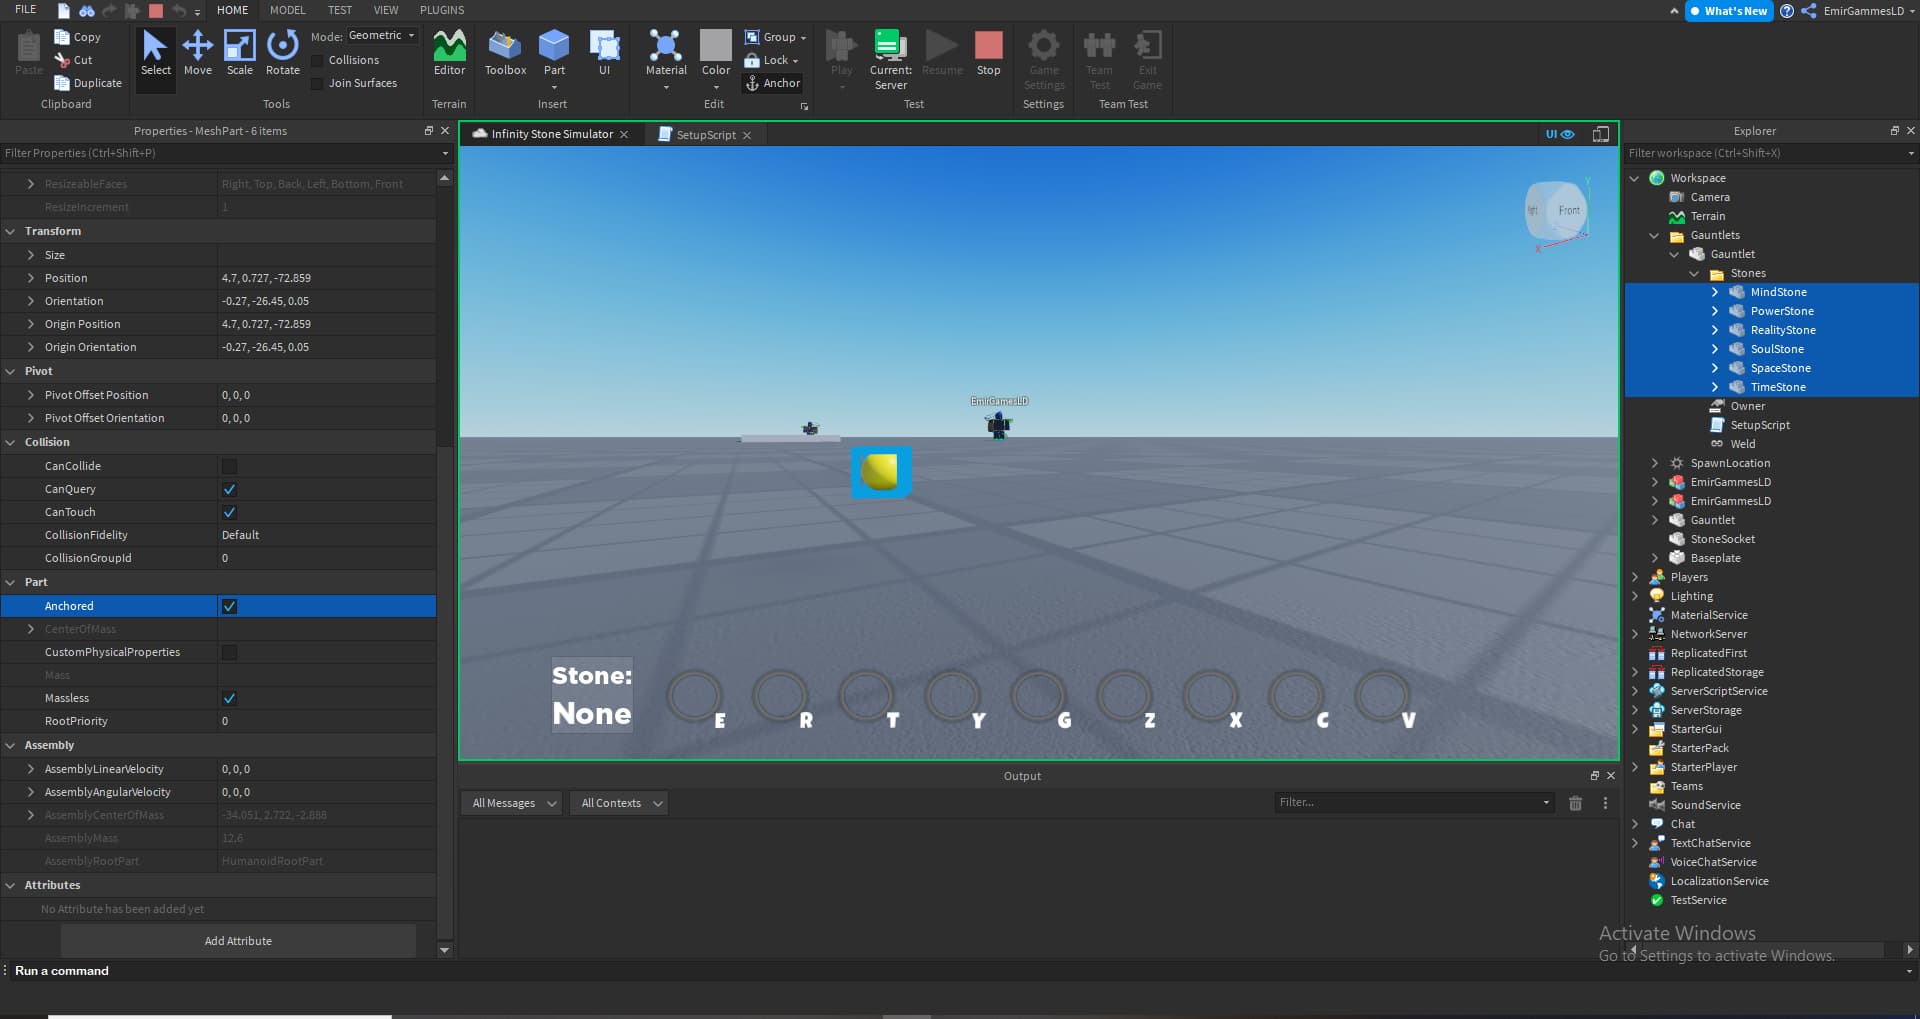Viewport: 1920px width, 1019px height.
Task: Toggle the Join Surfaces checkbox
Action: click(317, 83)
